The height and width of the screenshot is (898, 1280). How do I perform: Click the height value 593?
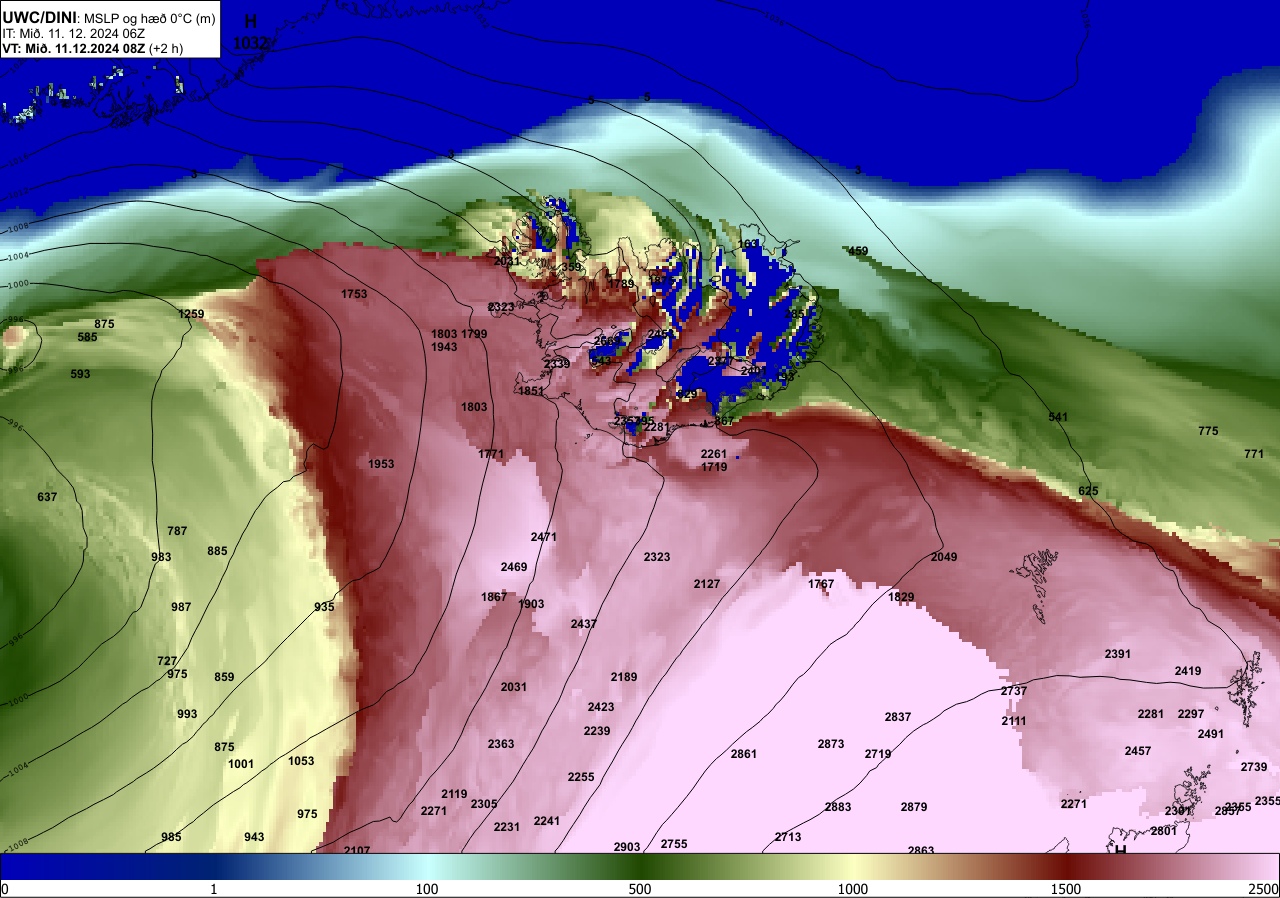[80, 374]
